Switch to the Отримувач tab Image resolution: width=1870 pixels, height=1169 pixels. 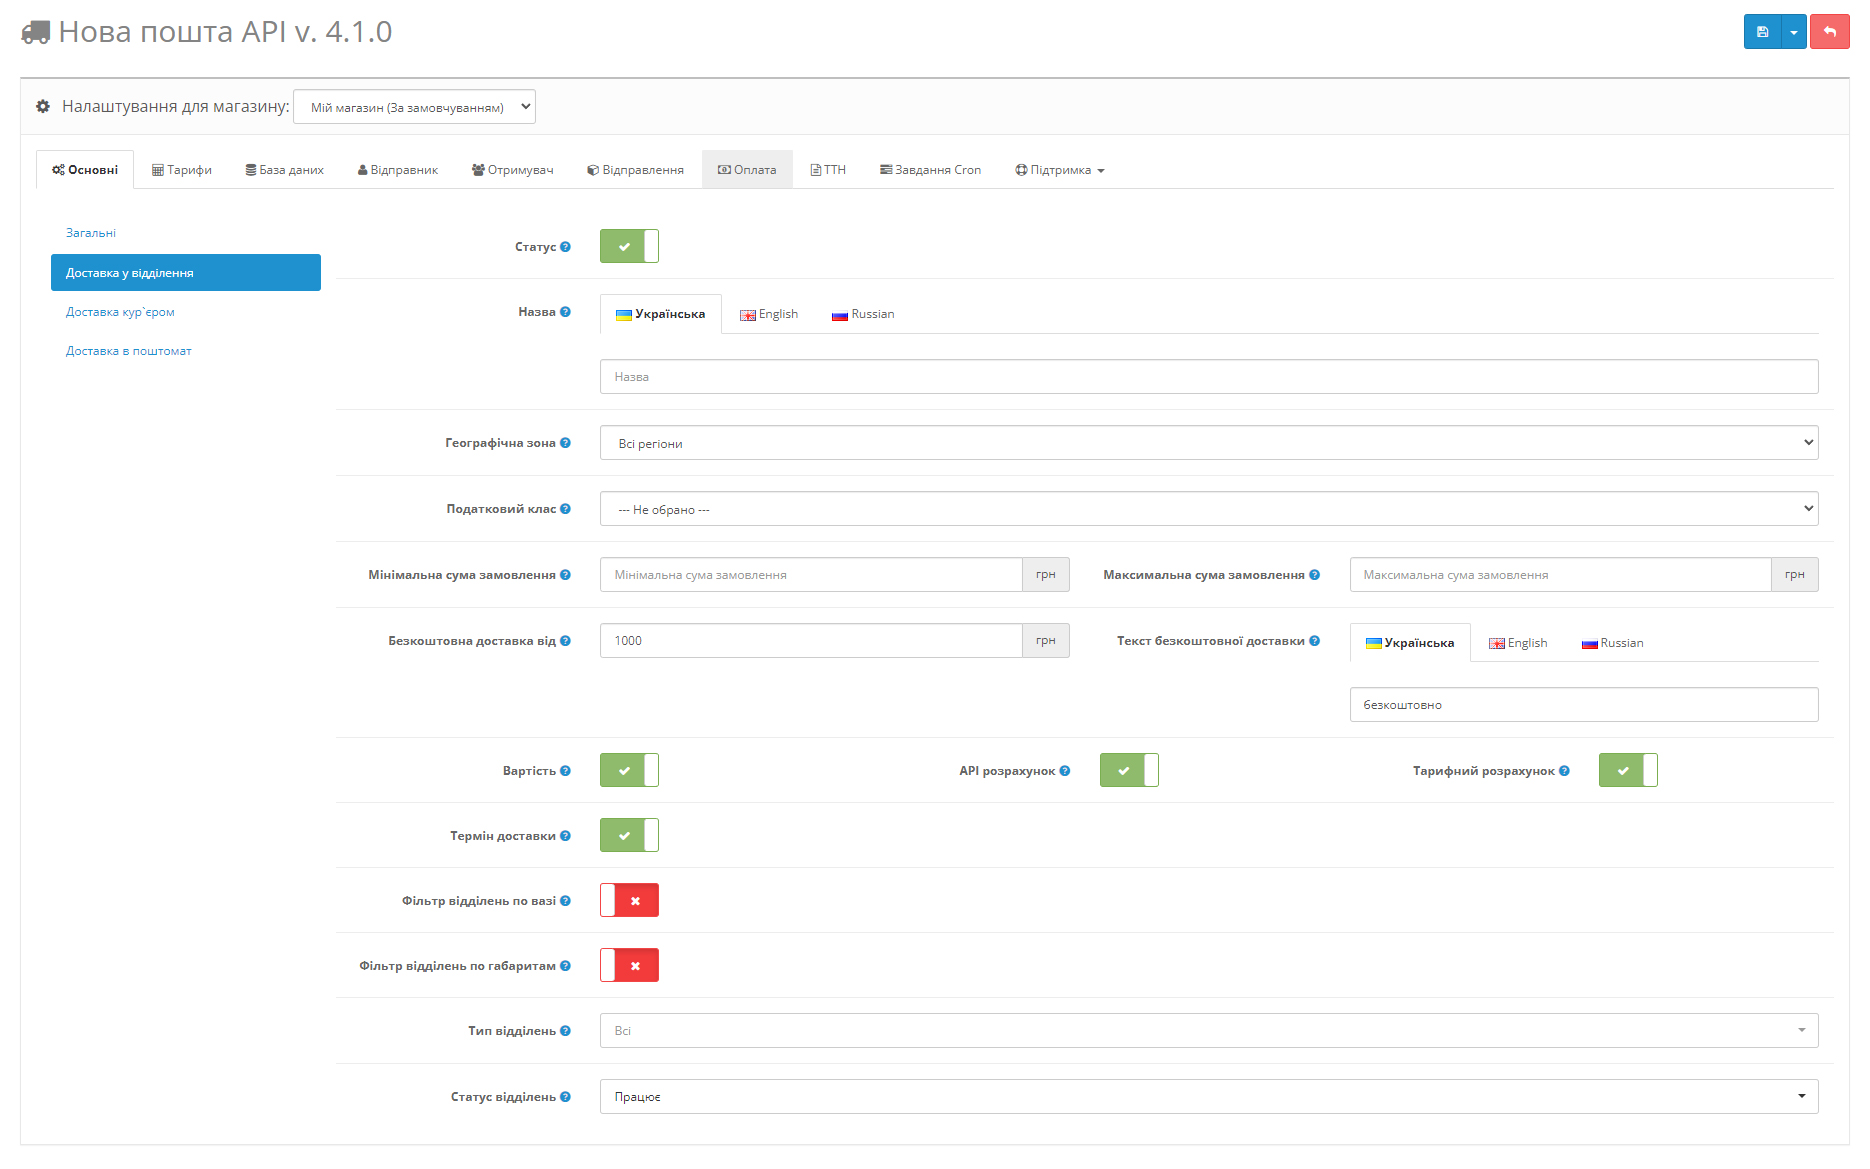(x=512, y=170)
